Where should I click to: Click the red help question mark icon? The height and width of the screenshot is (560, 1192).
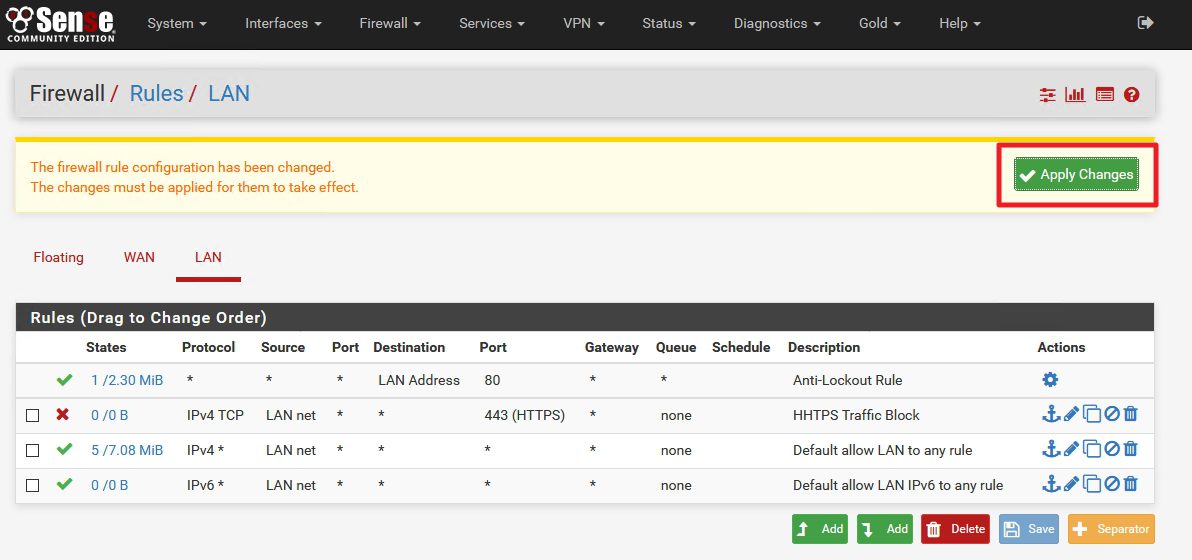[x=1132, y=95]
